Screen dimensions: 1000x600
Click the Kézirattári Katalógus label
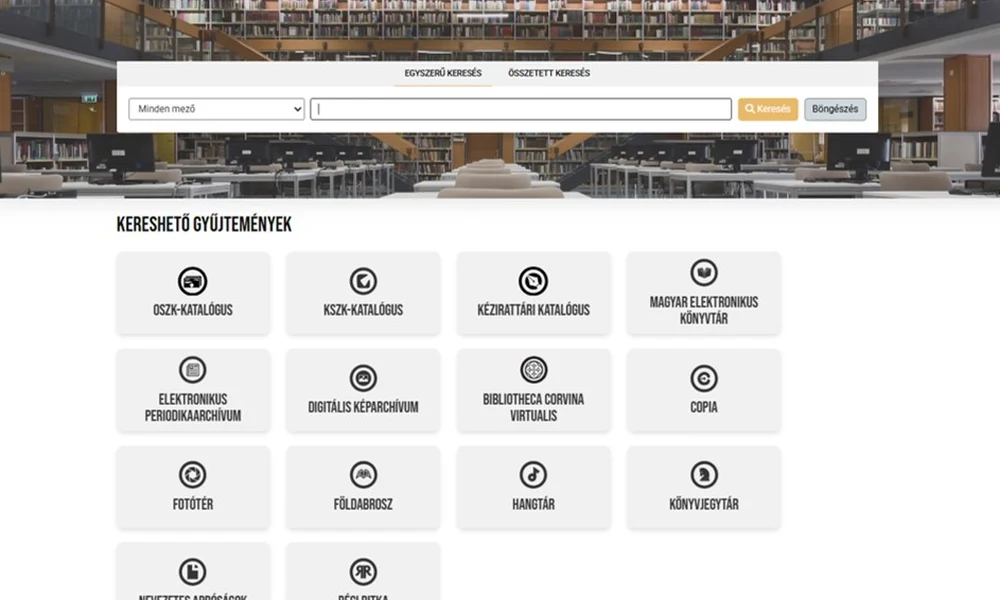(x=533, y=310)
